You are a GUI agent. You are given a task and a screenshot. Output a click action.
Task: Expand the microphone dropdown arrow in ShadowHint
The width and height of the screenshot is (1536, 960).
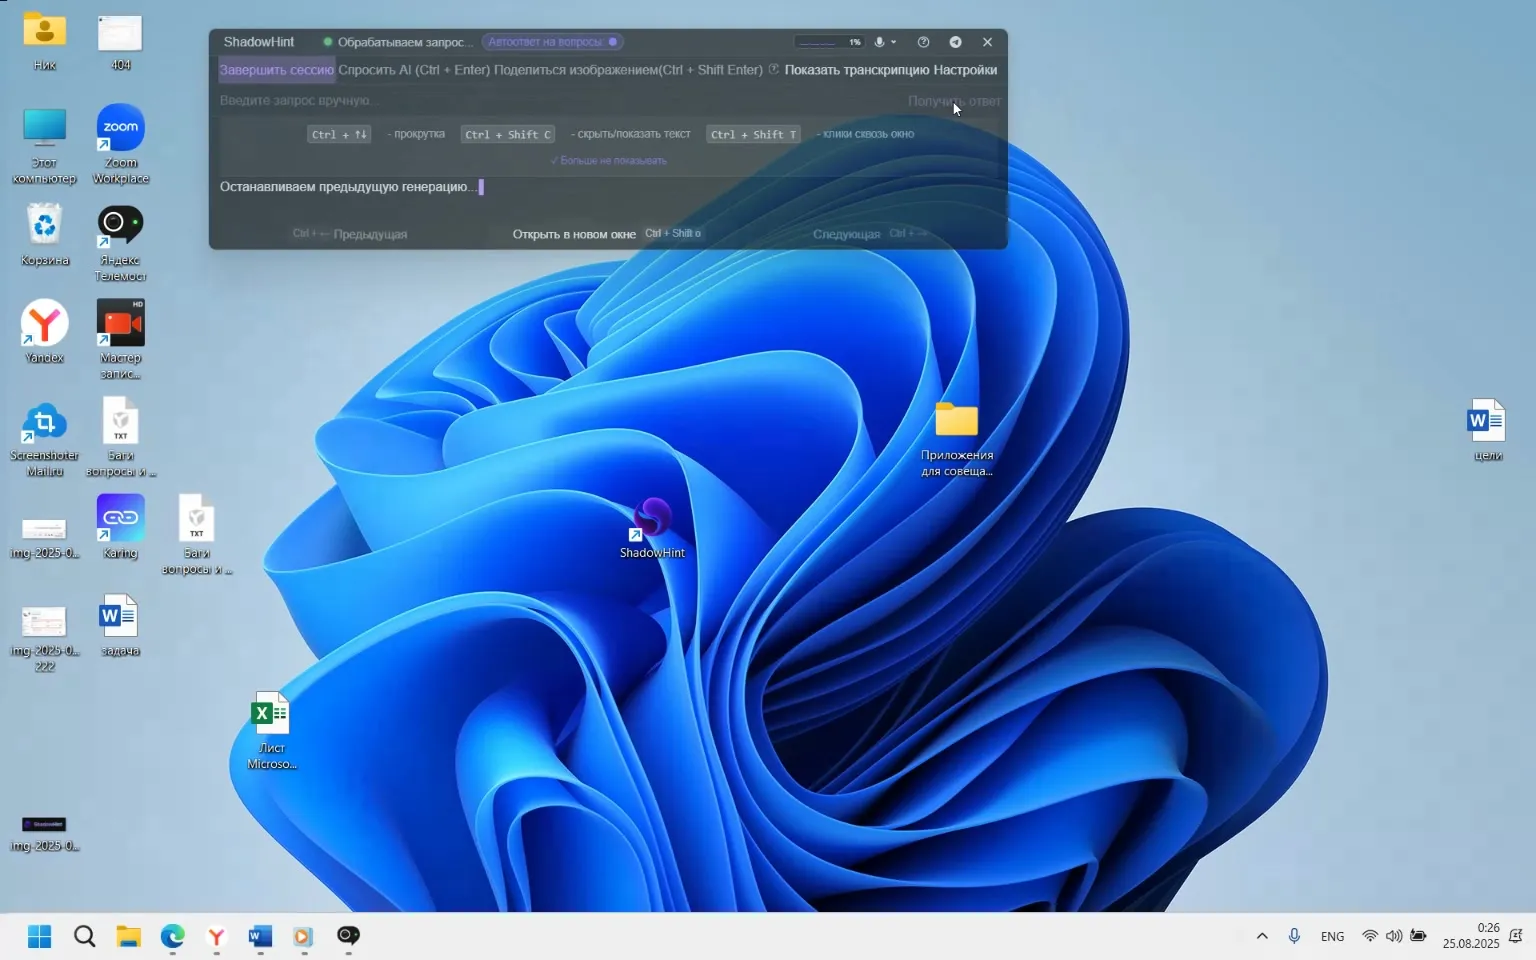(894, 42)
